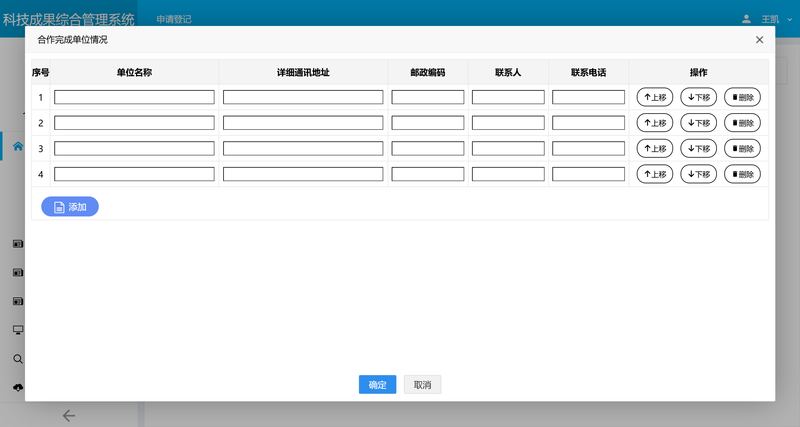Focus 联系人 field in row 3
Image resolution: width=800 pixels, height=427 pixels.
coord(508,148)
